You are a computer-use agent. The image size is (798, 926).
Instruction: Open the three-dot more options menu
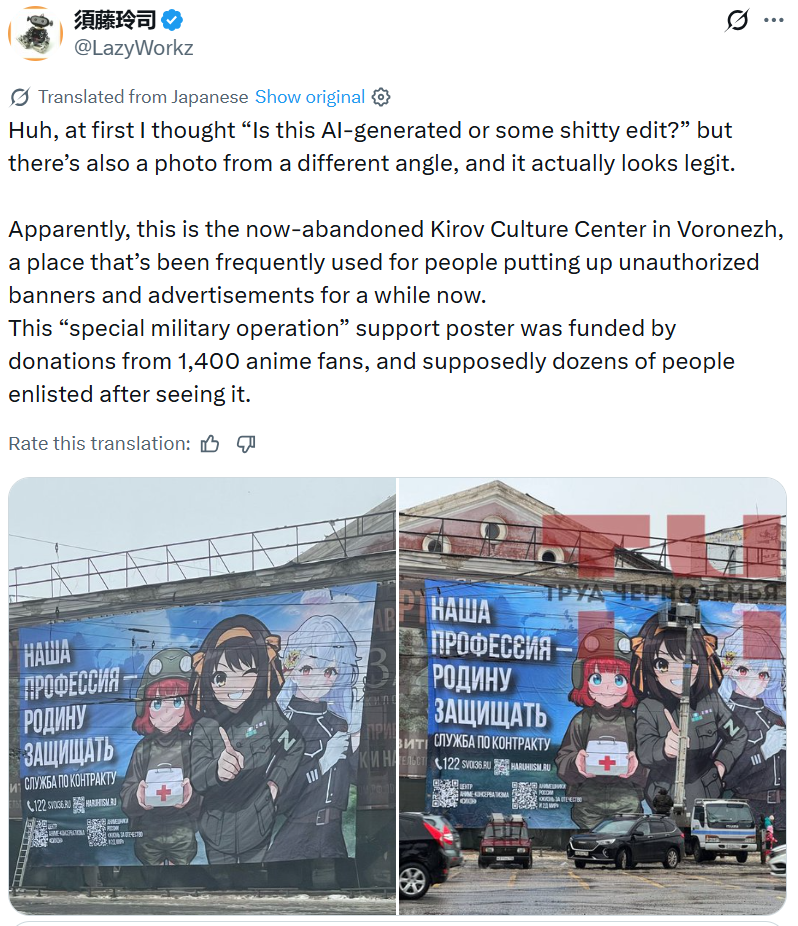[x=774, y=20]
